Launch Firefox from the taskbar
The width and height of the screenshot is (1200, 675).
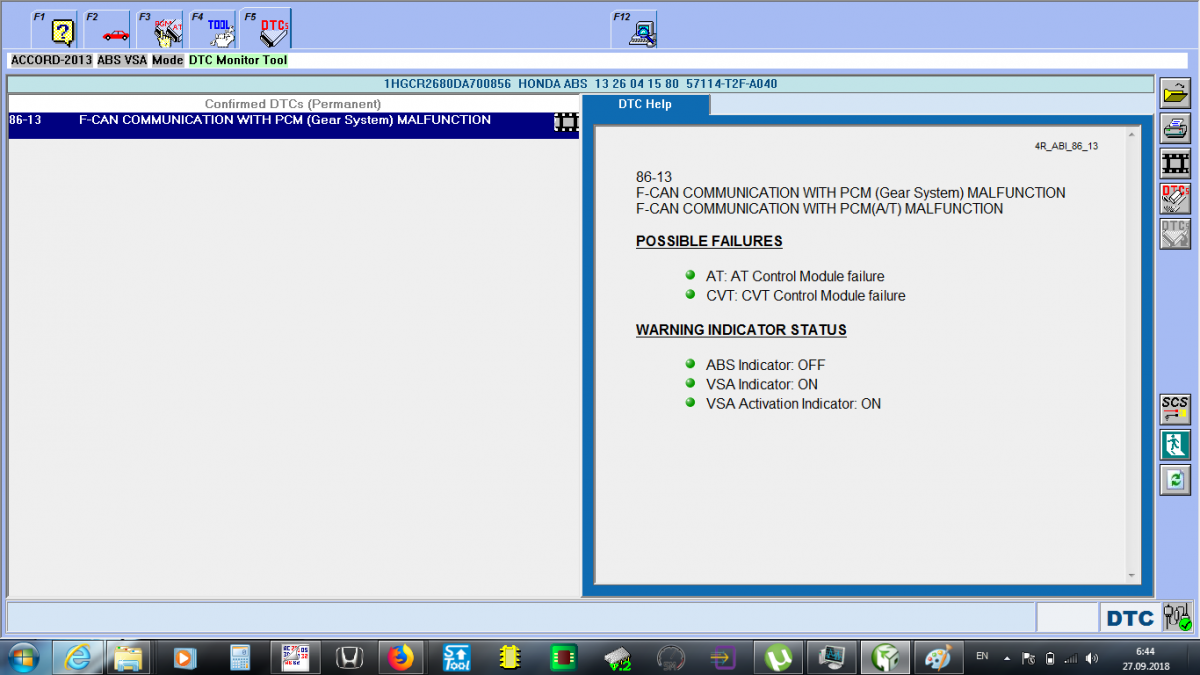(402, 657)
